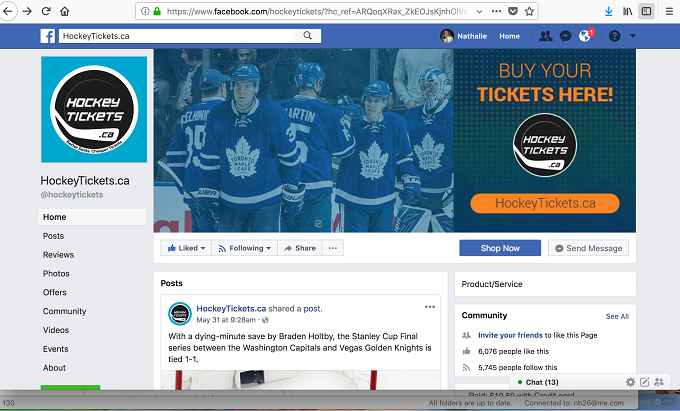Screen dimensions: 680x411
Task: Start new message from chat bar icon
Action: (x=645, y=382)
